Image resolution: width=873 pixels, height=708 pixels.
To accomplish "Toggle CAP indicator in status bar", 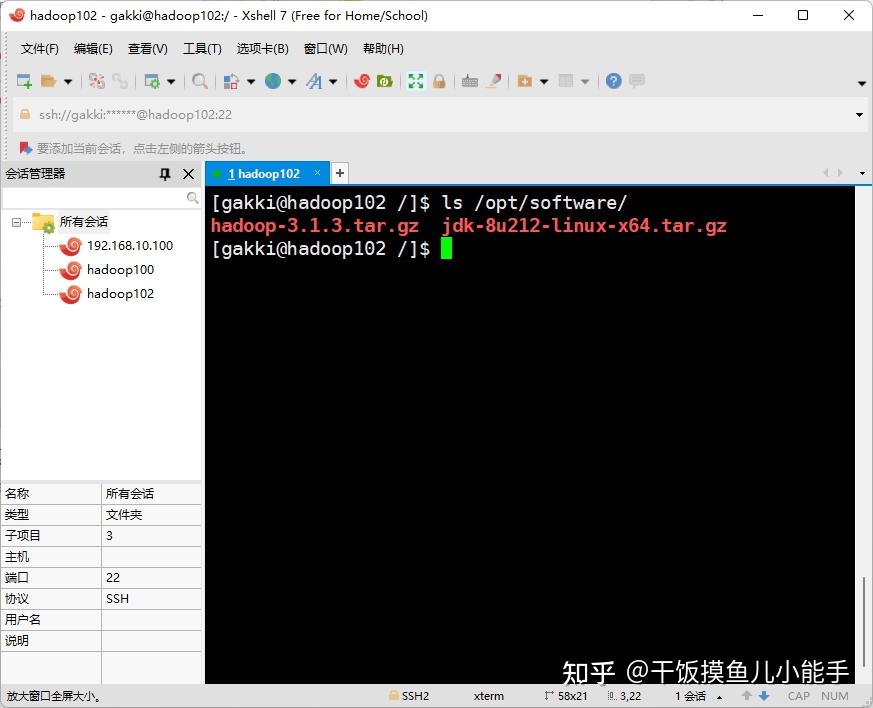I will pyautogui.click(x=798, y=696).
